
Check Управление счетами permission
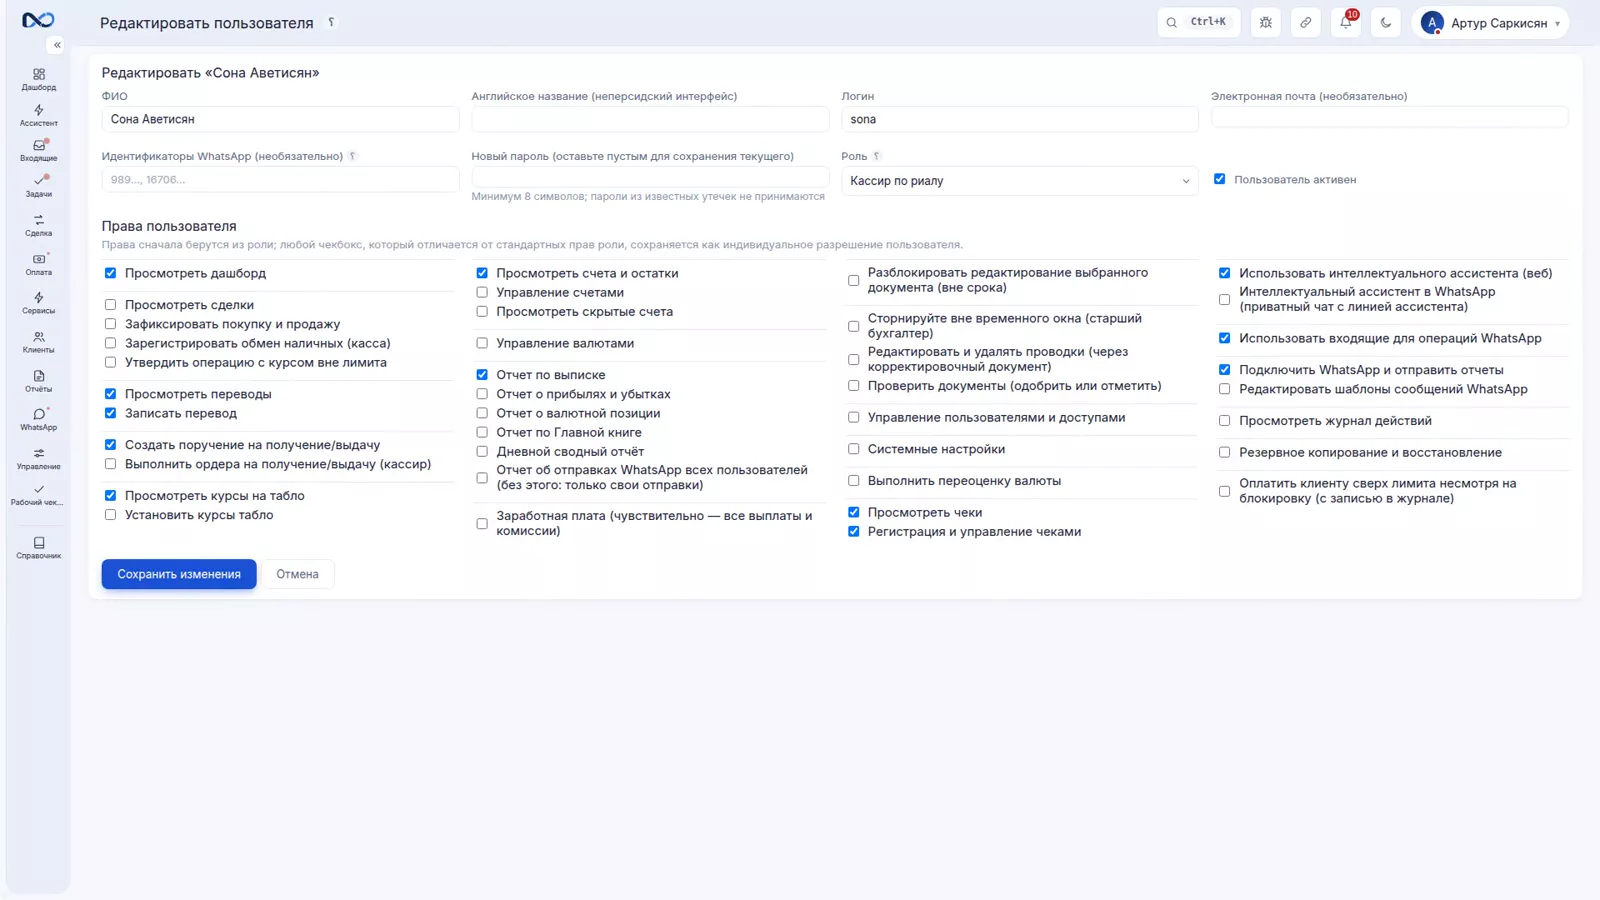482,292
